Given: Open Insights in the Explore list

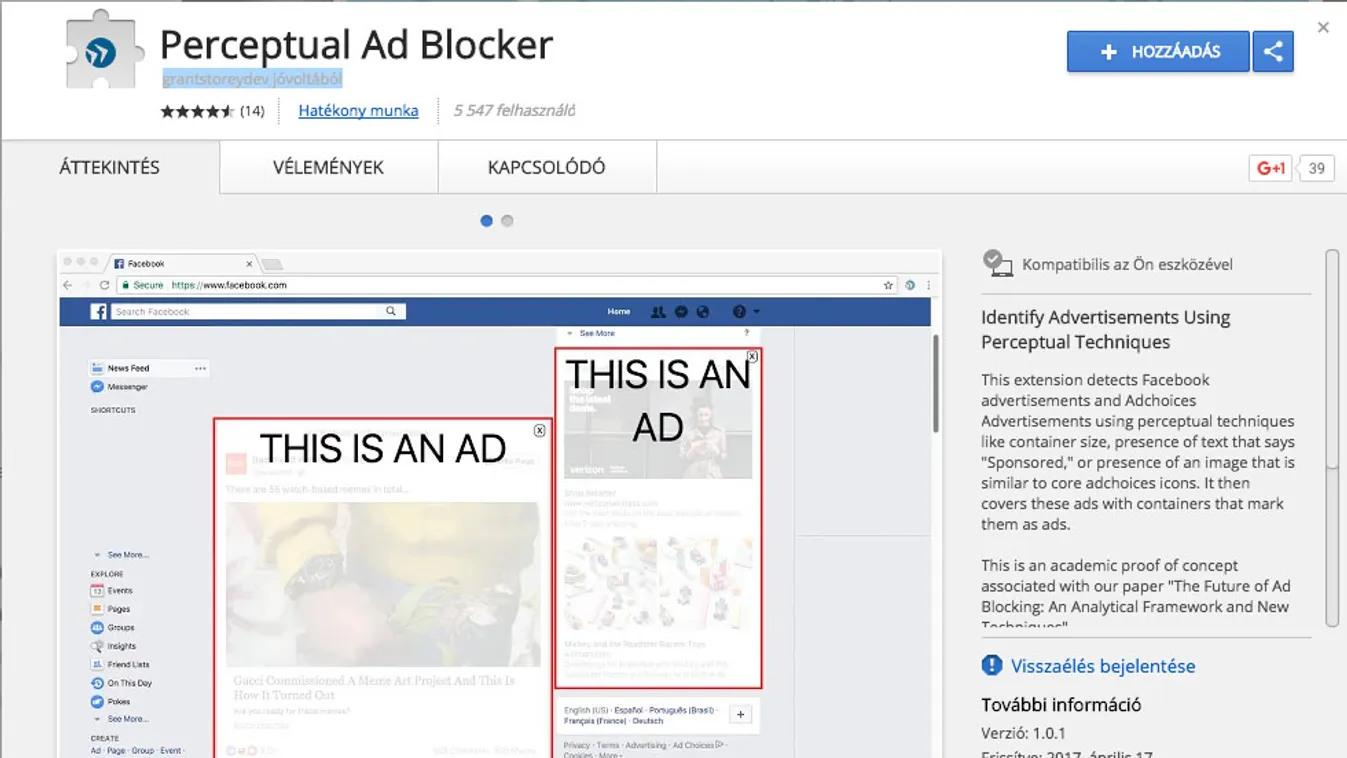Looking at the screenshot, I should [x=114, y=646].
